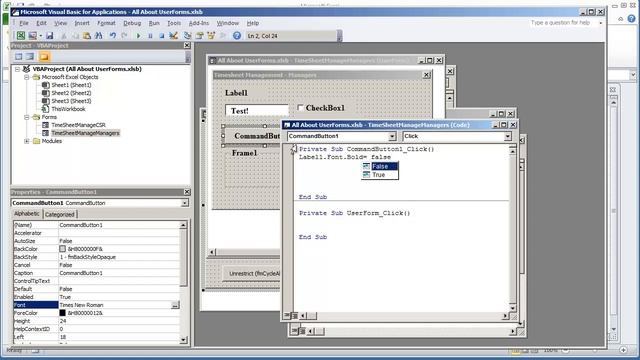Click the Insert UserForm toolbar icon

(x=32, y=36)
